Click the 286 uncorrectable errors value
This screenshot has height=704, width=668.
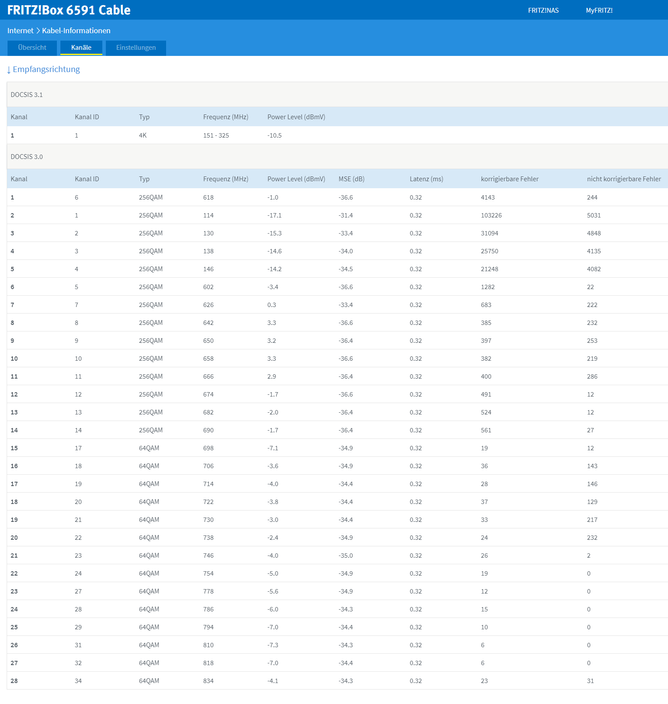click(592, 377)
